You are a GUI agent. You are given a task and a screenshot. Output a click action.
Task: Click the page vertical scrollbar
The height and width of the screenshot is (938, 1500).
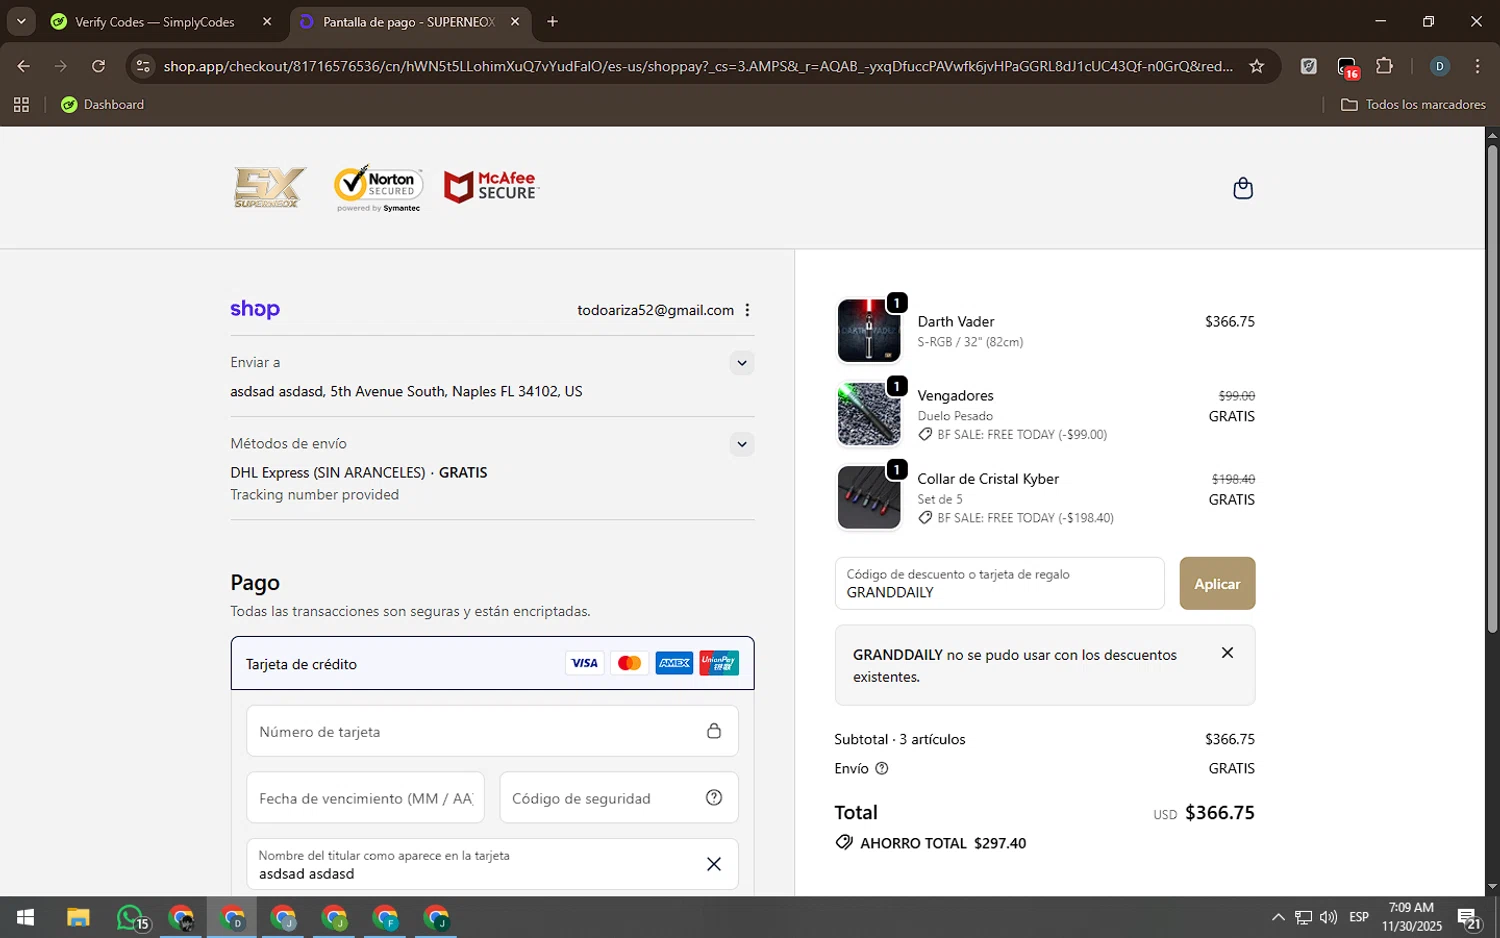tap(1492, 390)
